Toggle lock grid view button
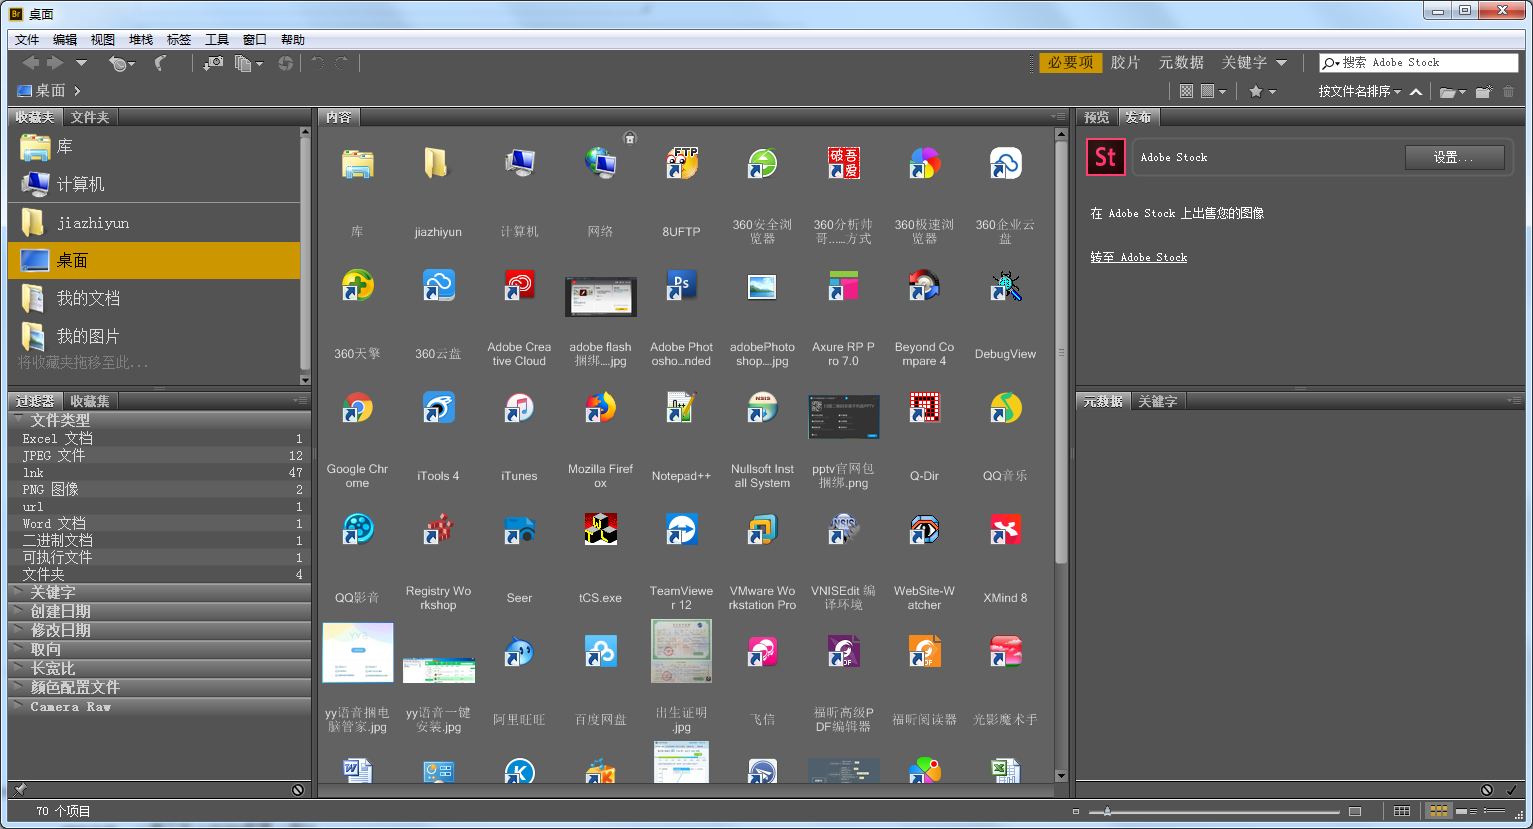Viewport: 1533px width, 829px height. tap(1402, 811)
